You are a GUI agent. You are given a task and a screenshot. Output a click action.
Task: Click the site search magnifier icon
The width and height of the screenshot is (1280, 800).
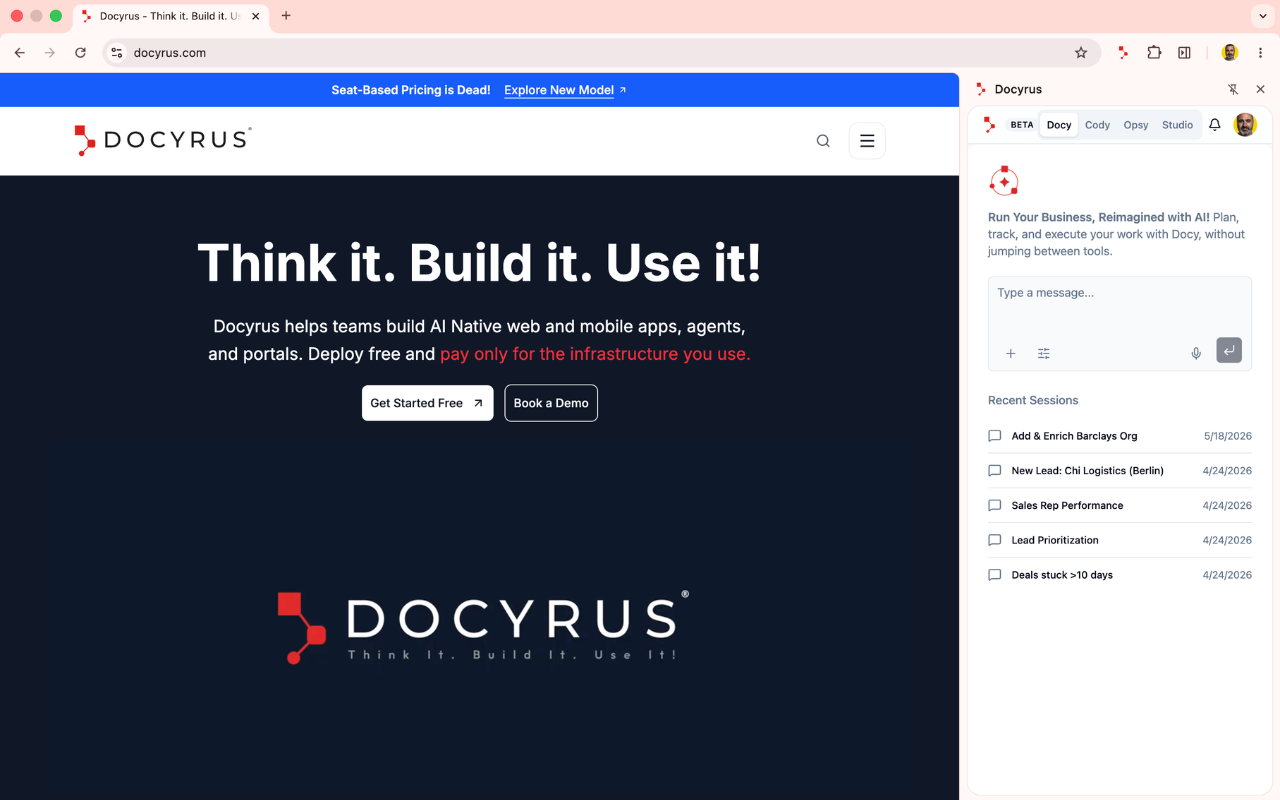click(x=823, y=141)
